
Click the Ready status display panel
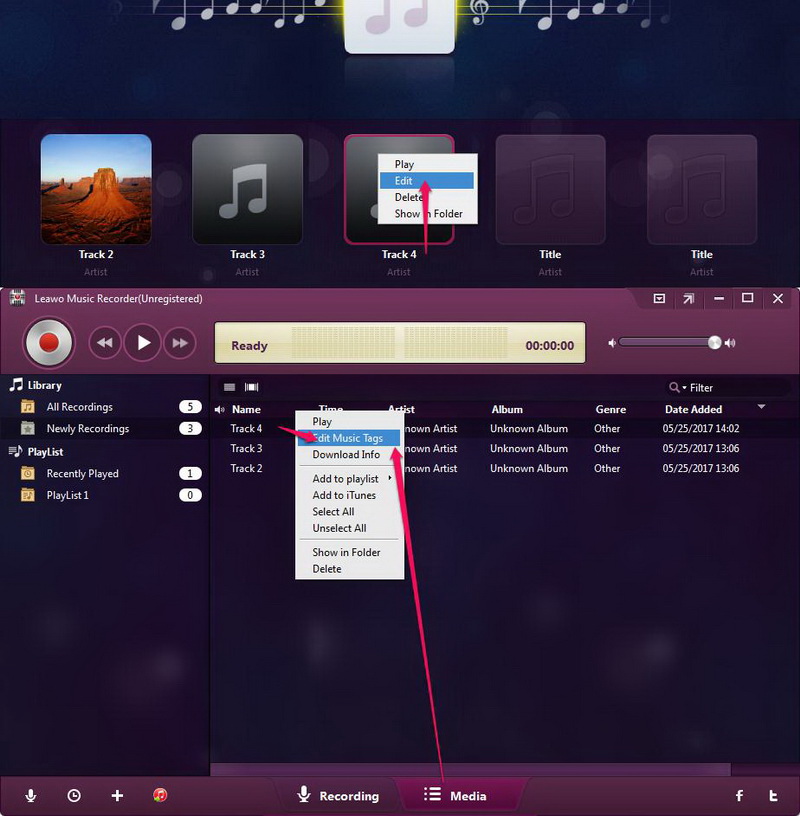point(400,342)
